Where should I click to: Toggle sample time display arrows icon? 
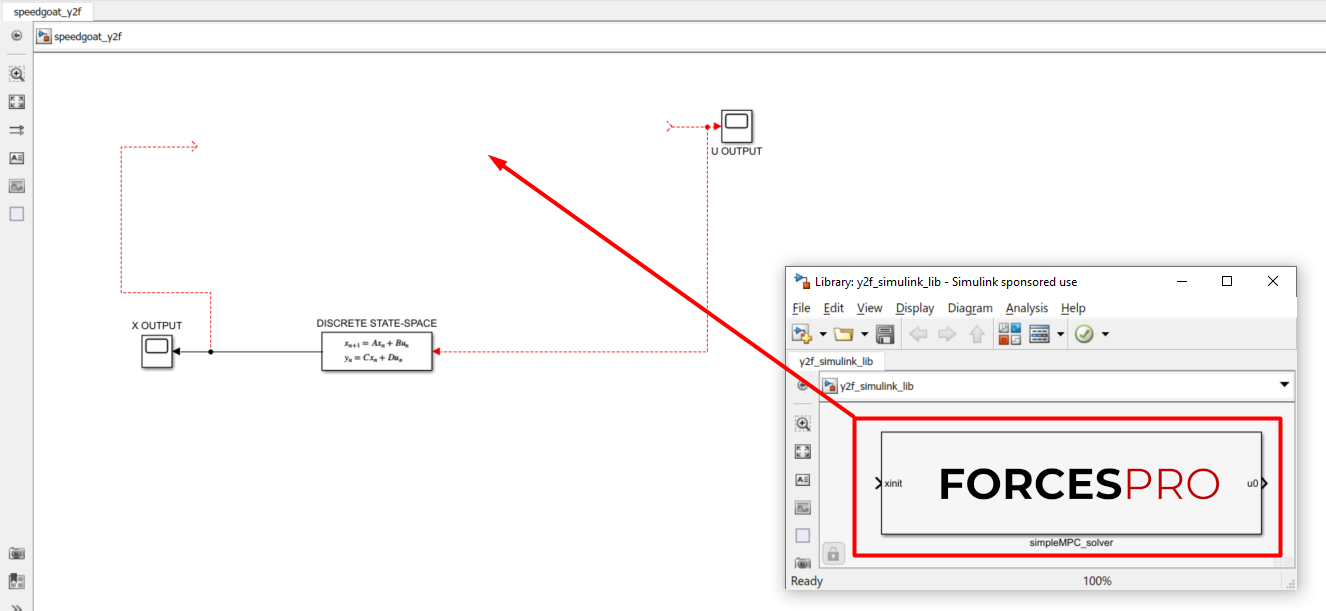coord(16,130)
